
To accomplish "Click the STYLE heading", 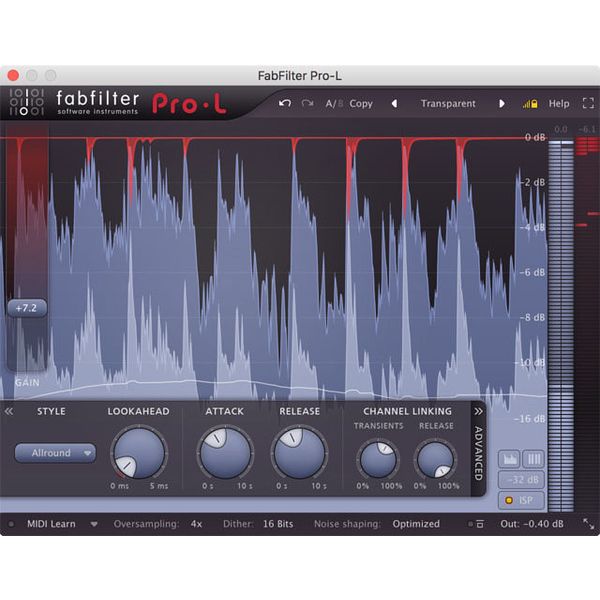I will tap(51, 411).
